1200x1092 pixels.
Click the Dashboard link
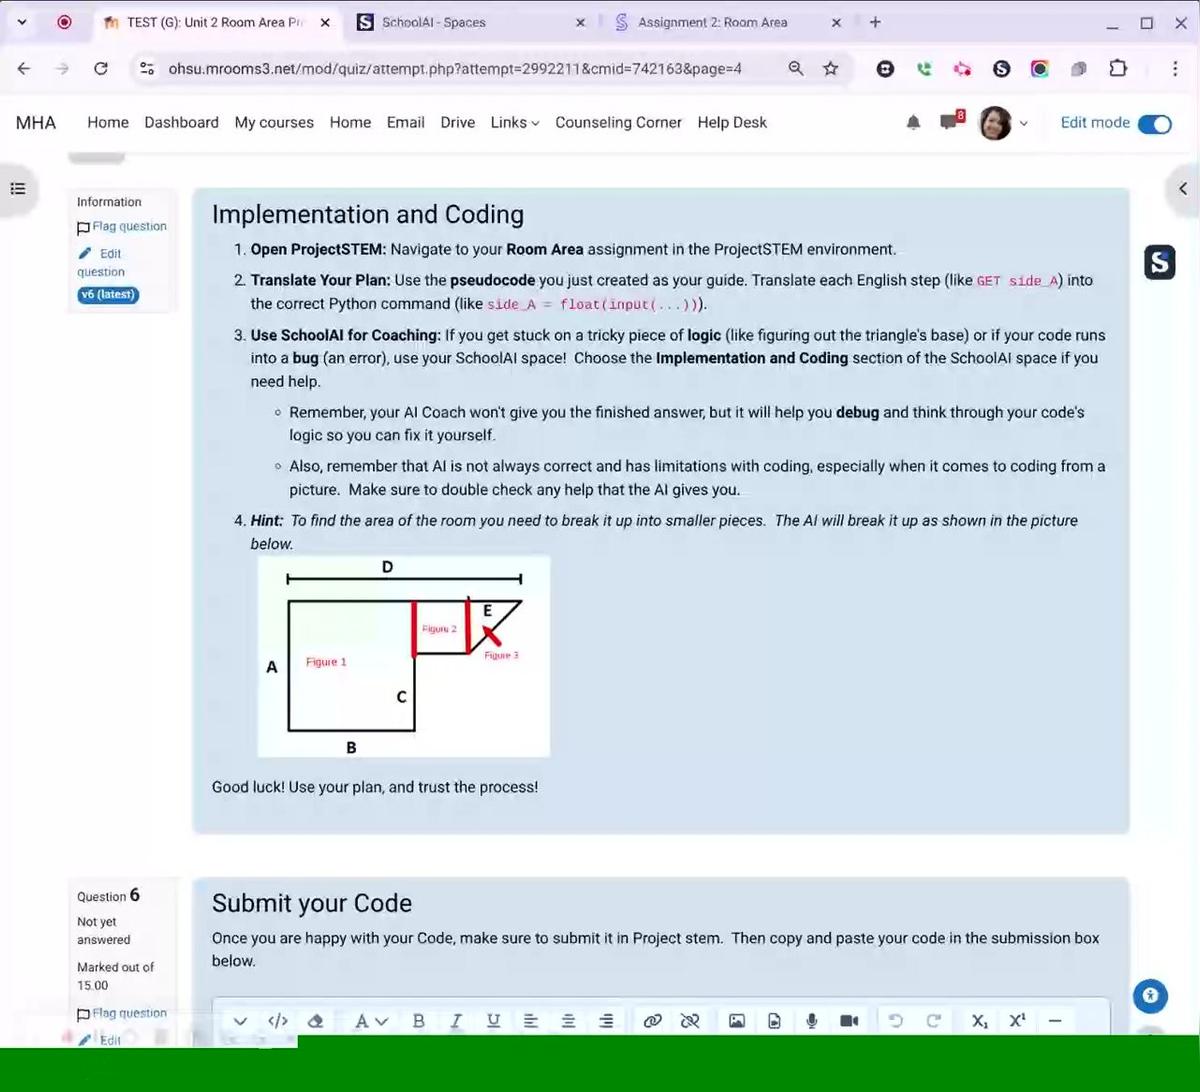pyautogui.click(x=181, y=122)
